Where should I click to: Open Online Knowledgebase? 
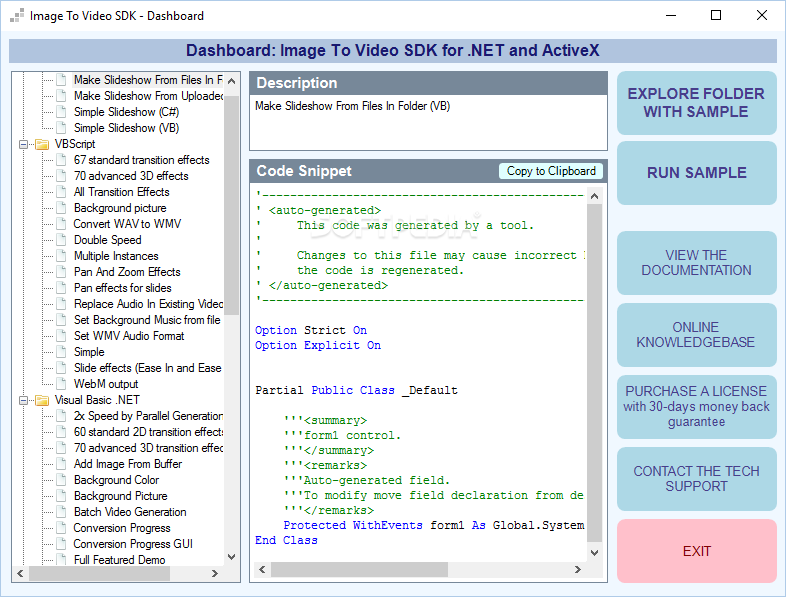point(696,335)
